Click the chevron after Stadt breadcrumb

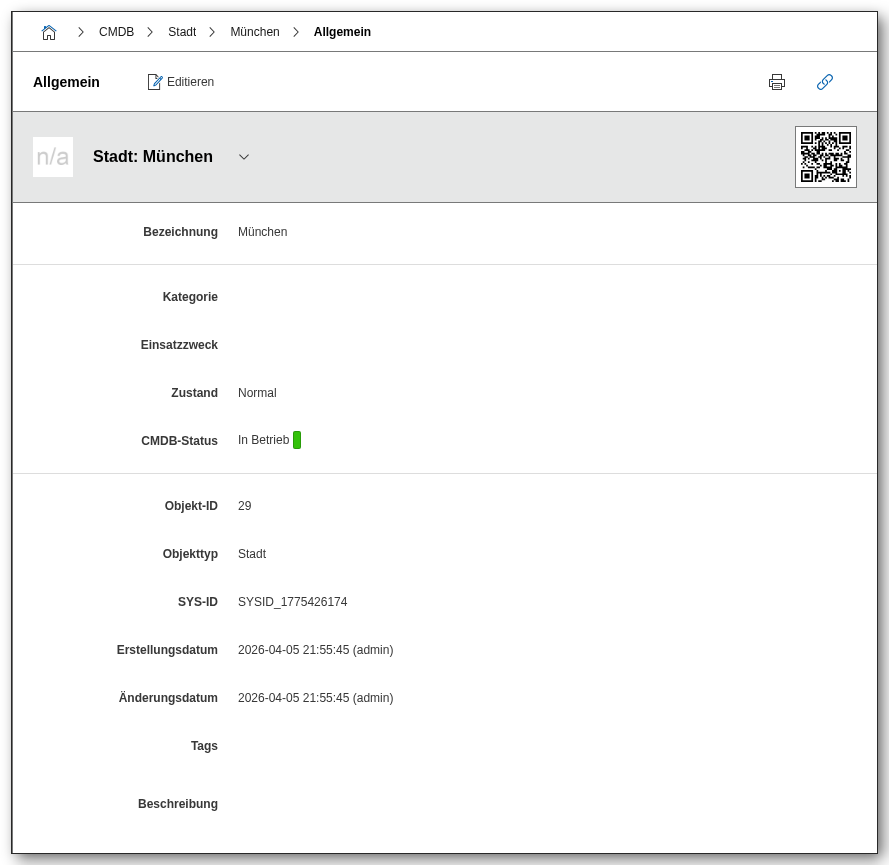click(212, 32)
